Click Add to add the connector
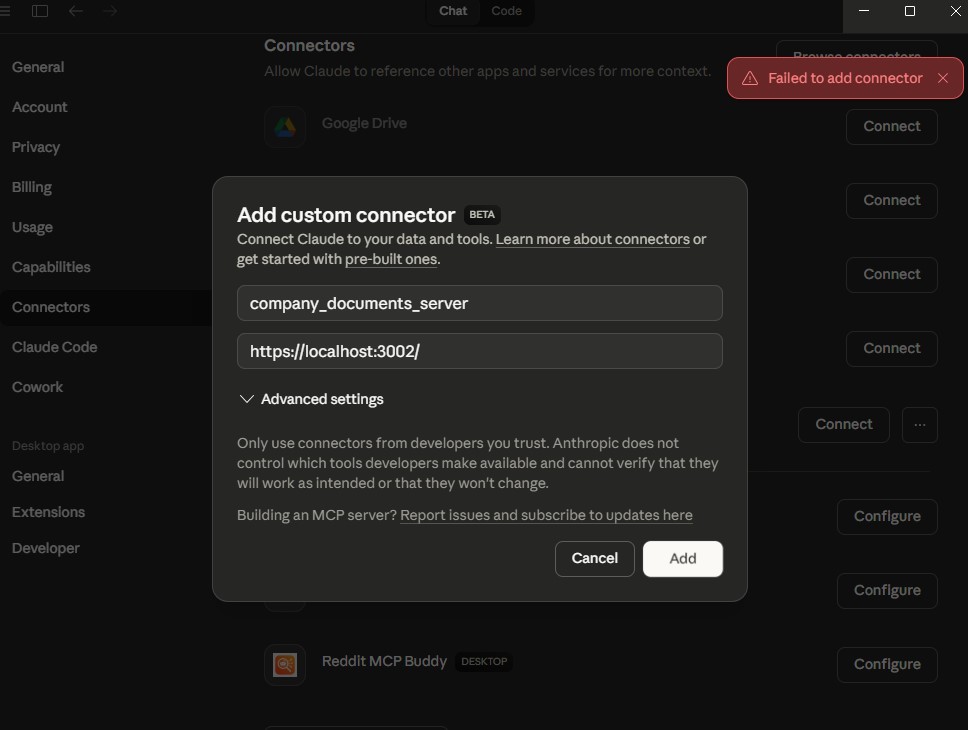This screenshot has width=968, height=730. click(683, 559)
